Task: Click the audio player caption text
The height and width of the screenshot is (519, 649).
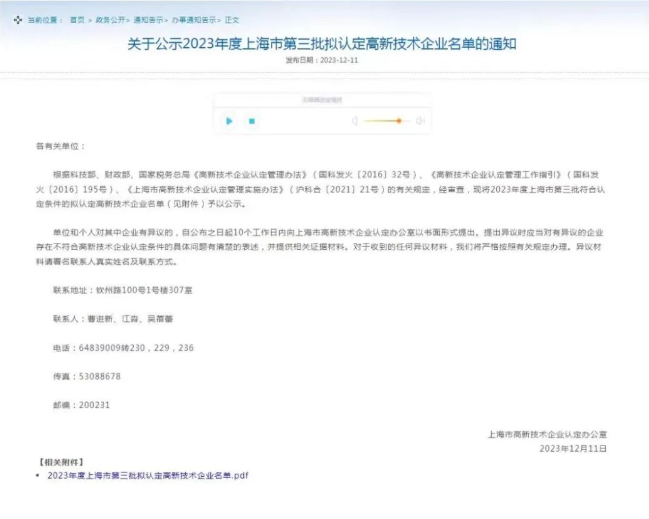Action: click(322, 100)
